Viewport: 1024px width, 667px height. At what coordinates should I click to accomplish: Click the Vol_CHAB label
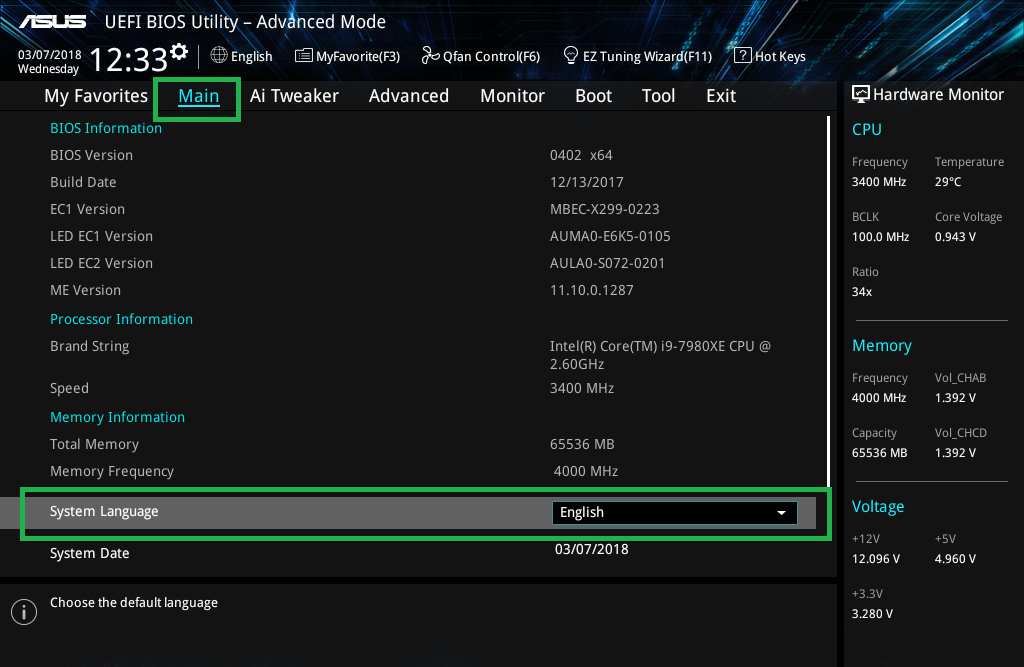tap(960, 378)
